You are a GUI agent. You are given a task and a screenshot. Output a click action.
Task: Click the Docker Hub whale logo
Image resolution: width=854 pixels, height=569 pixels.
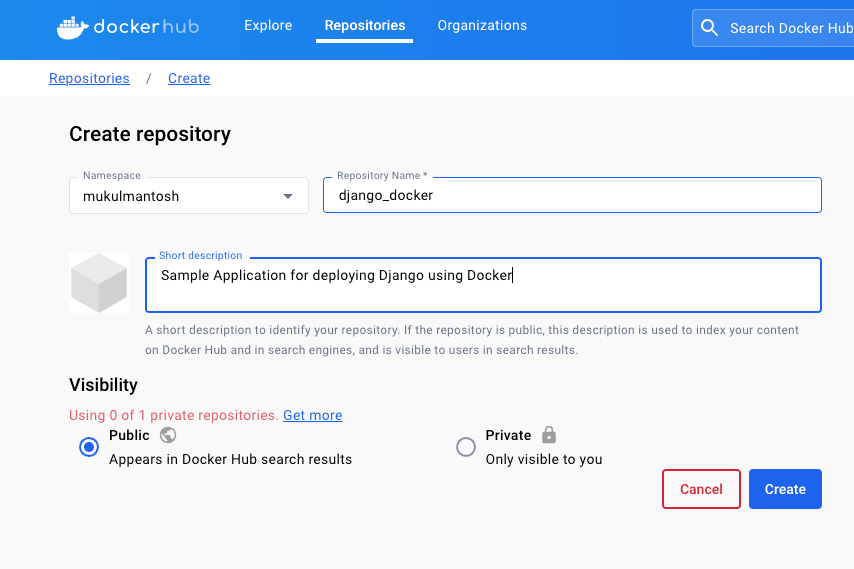coord(72,27)
